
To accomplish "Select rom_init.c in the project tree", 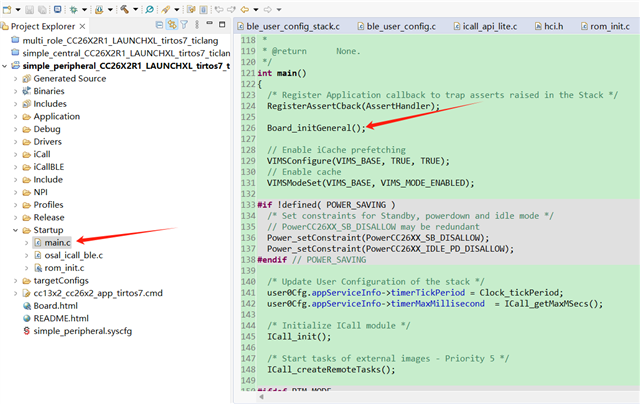I will click(x=64, y=268).
